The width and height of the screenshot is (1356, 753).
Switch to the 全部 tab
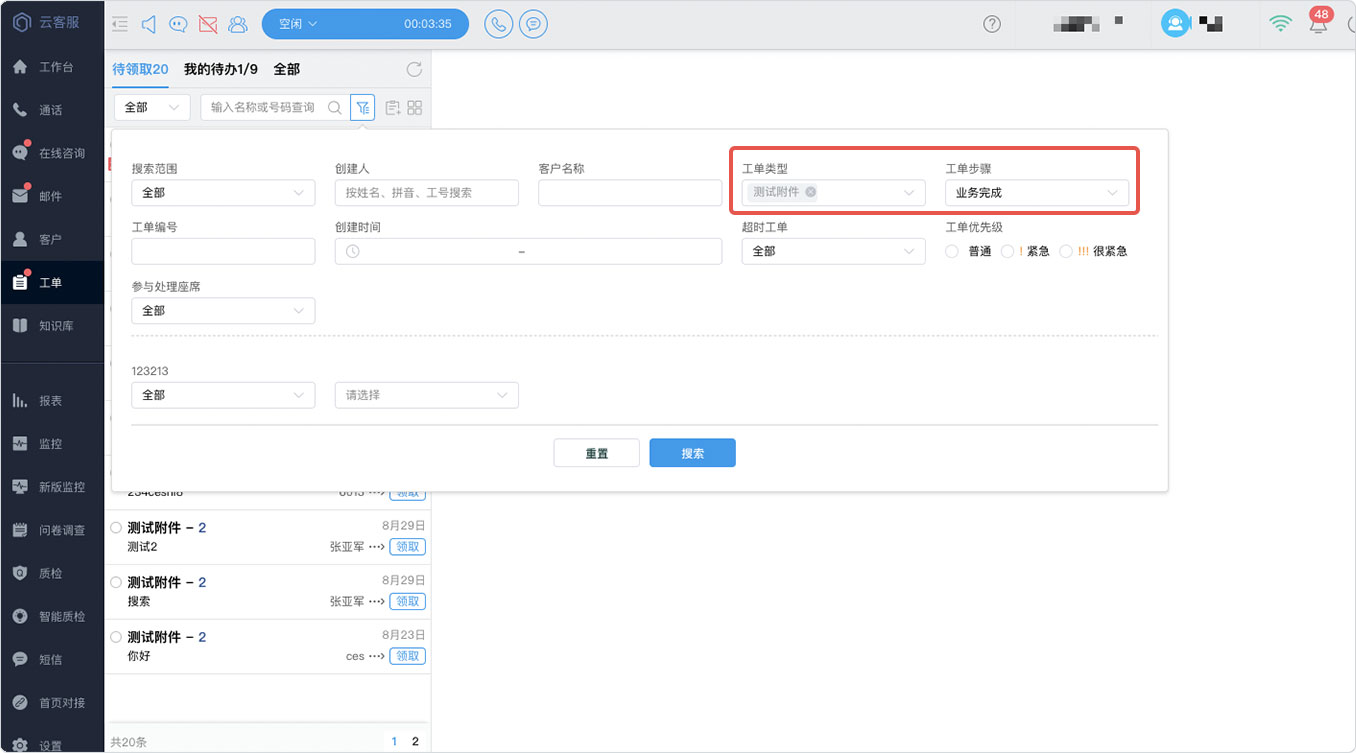287,69
